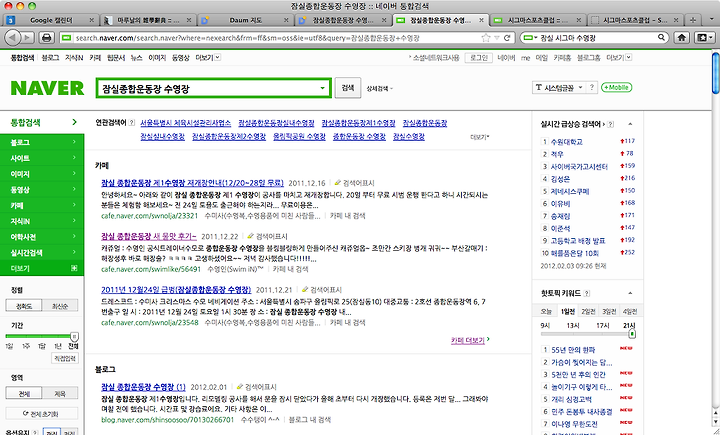This screenshot has width=720, height=435.
Task: Click the print icon in the toolbar
Action: coord(46,38)
